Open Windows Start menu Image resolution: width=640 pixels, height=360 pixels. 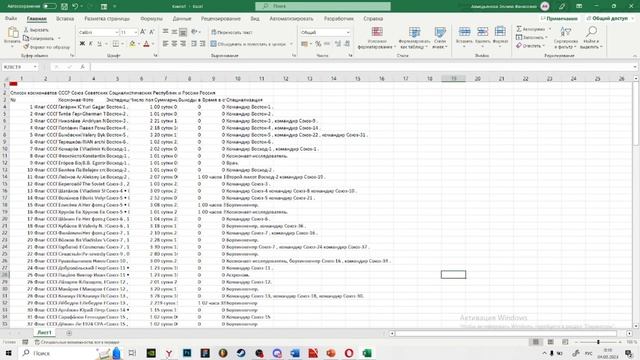pos(9,353)
